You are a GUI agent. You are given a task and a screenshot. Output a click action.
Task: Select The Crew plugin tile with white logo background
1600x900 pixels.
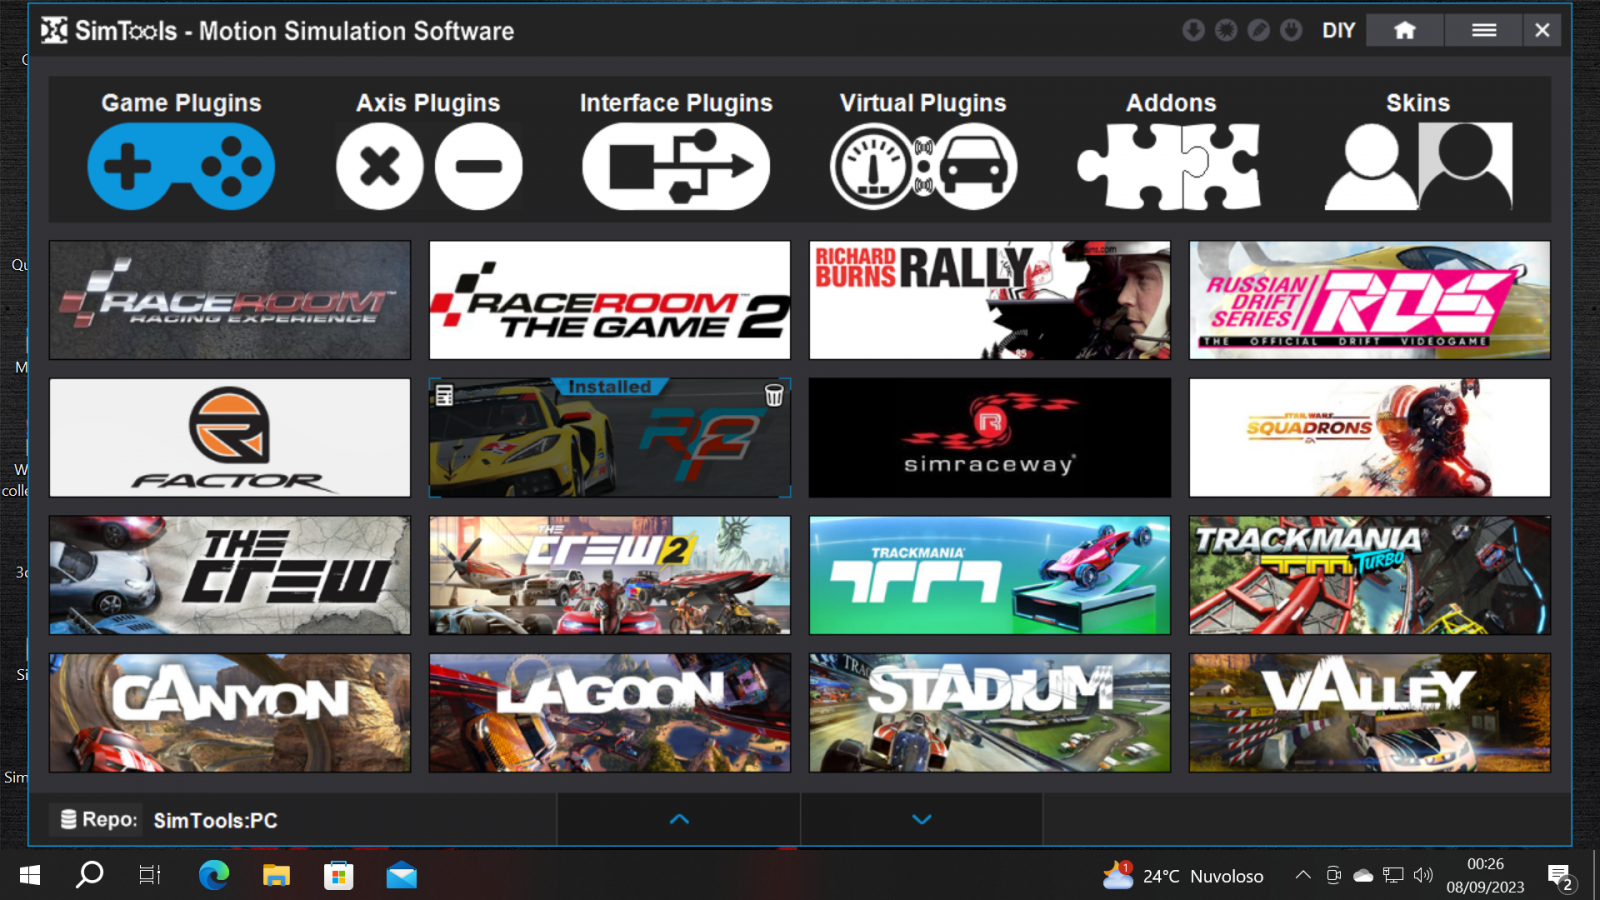(230, 575)
